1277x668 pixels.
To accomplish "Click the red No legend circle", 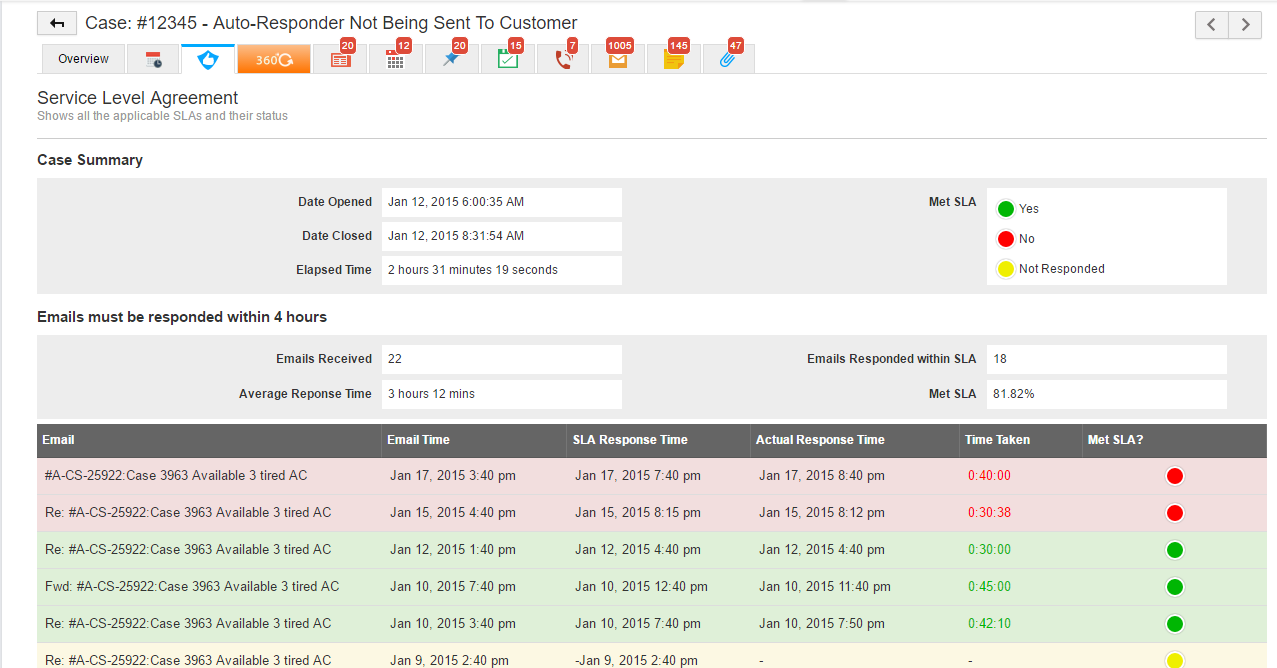I will click(x=1006, y=239).
